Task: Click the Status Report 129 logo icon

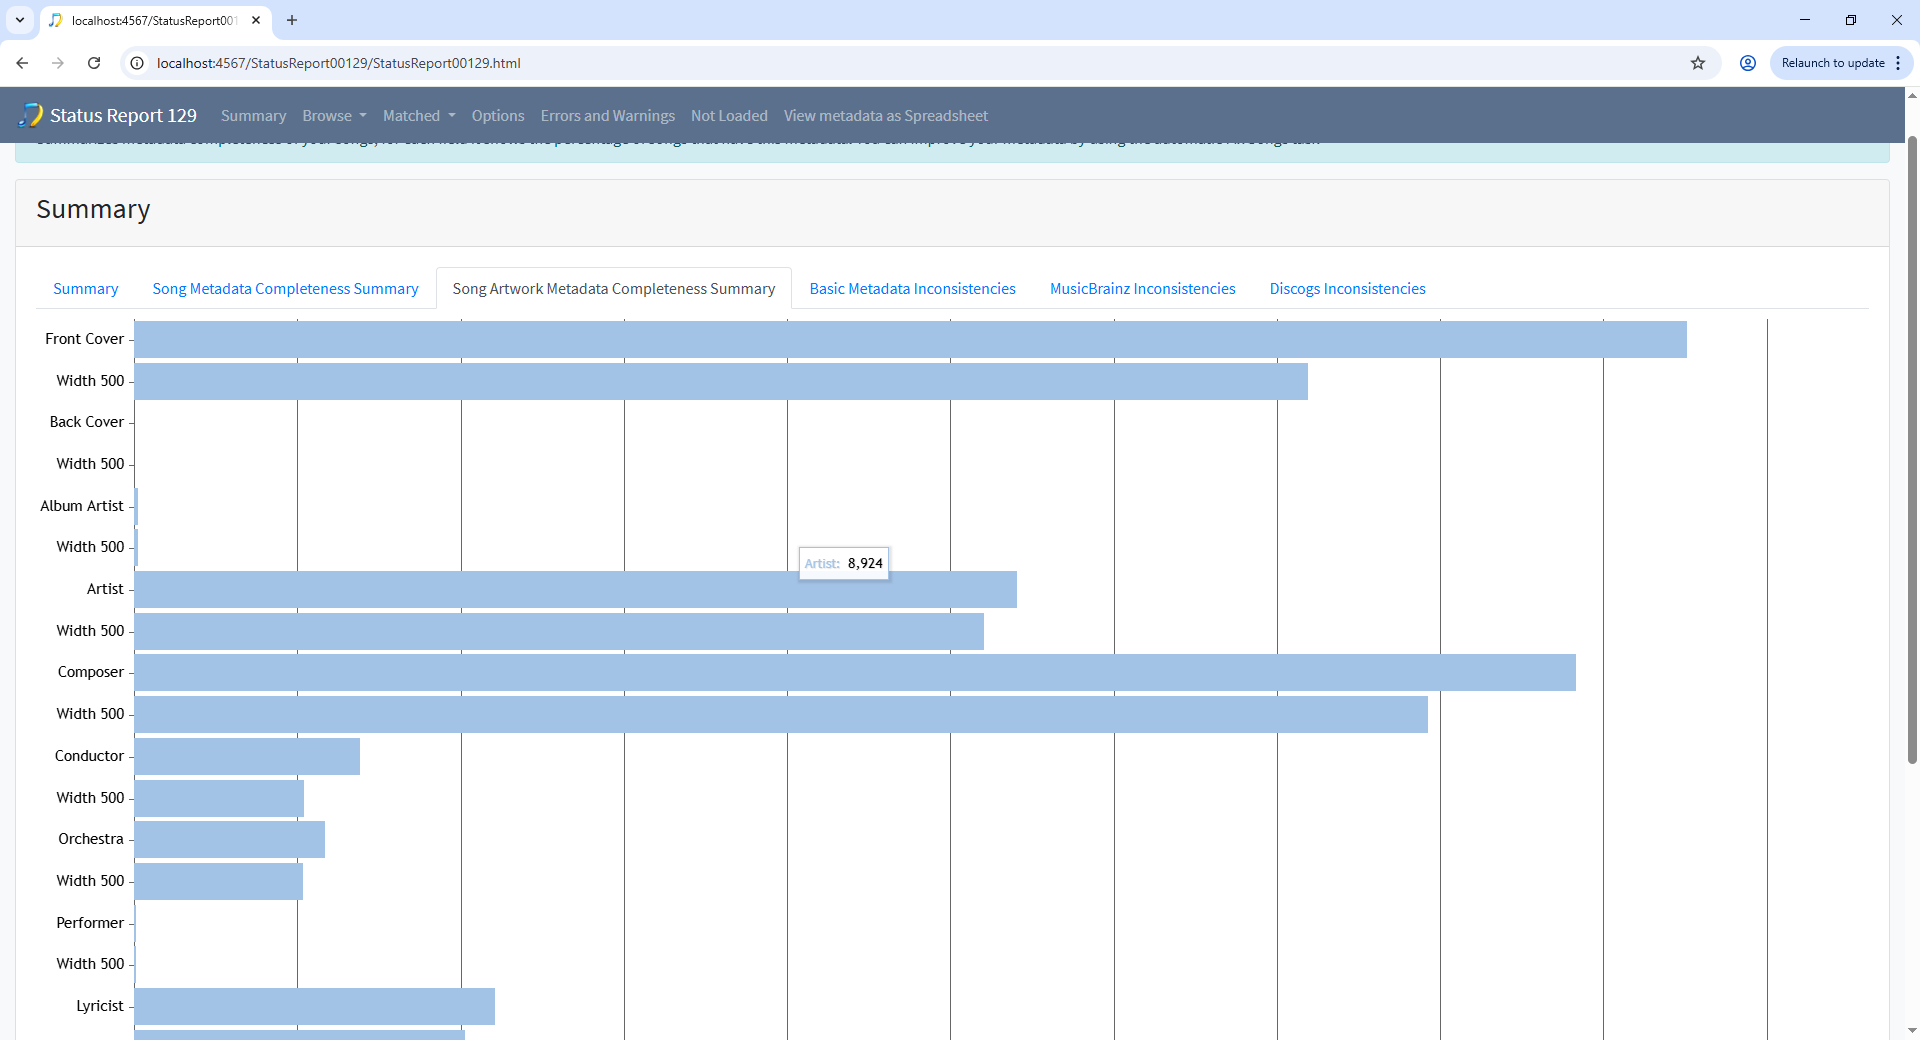Action: 31,115
